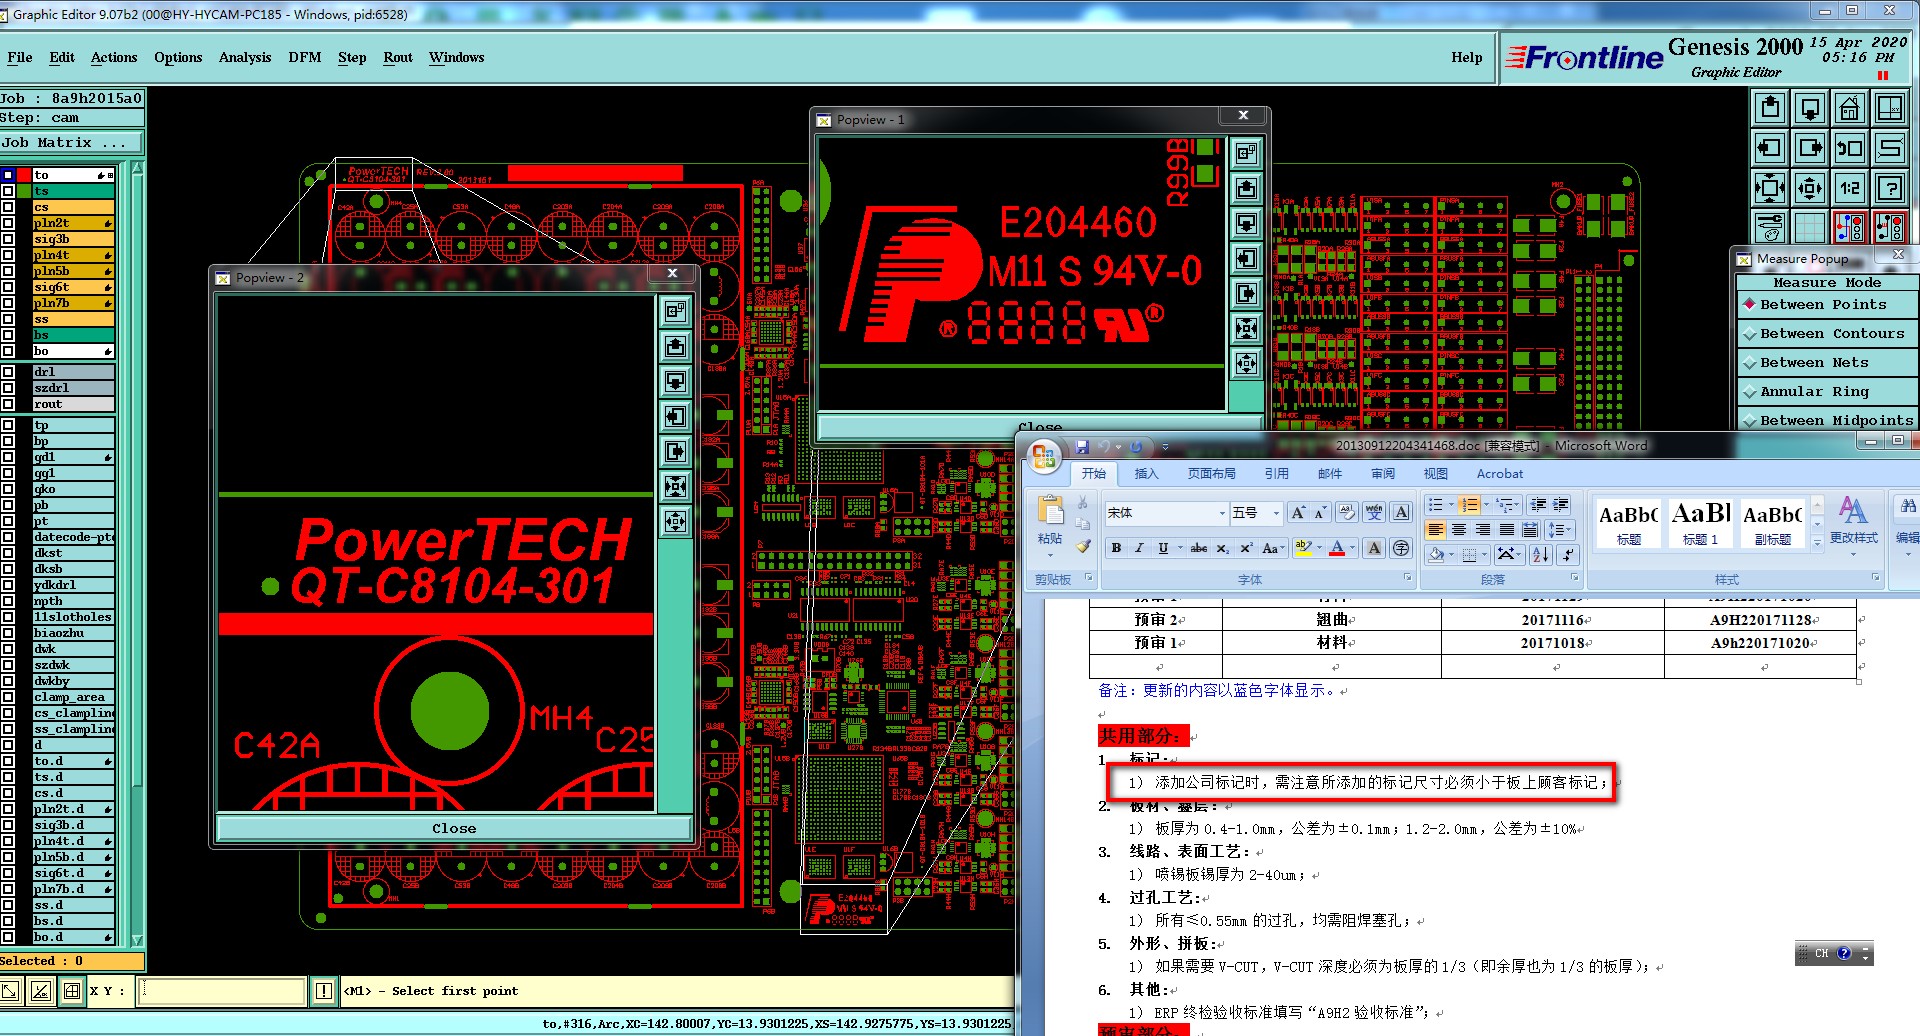Select the 标题 1 style in Word
The image size is (1920, 1036).
click(1701, 523)
